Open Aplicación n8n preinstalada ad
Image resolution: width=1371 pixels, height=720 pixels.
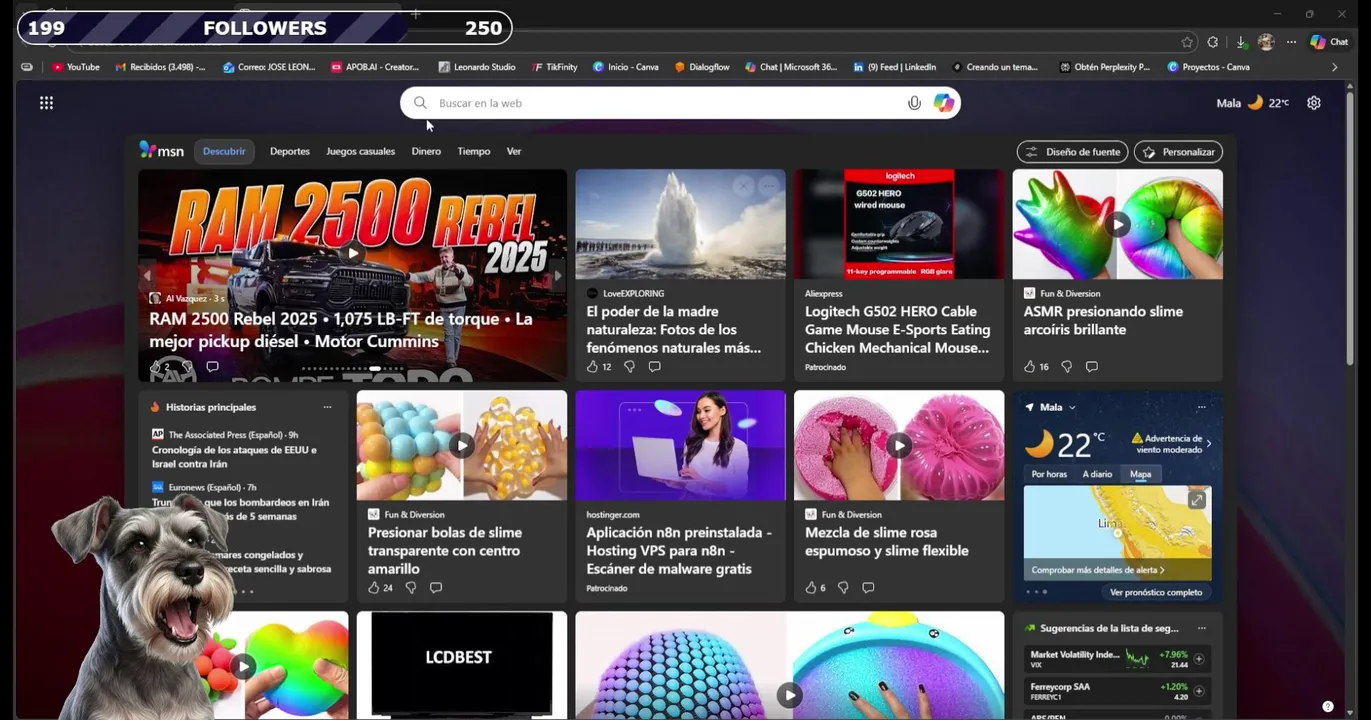coord(680,551)
